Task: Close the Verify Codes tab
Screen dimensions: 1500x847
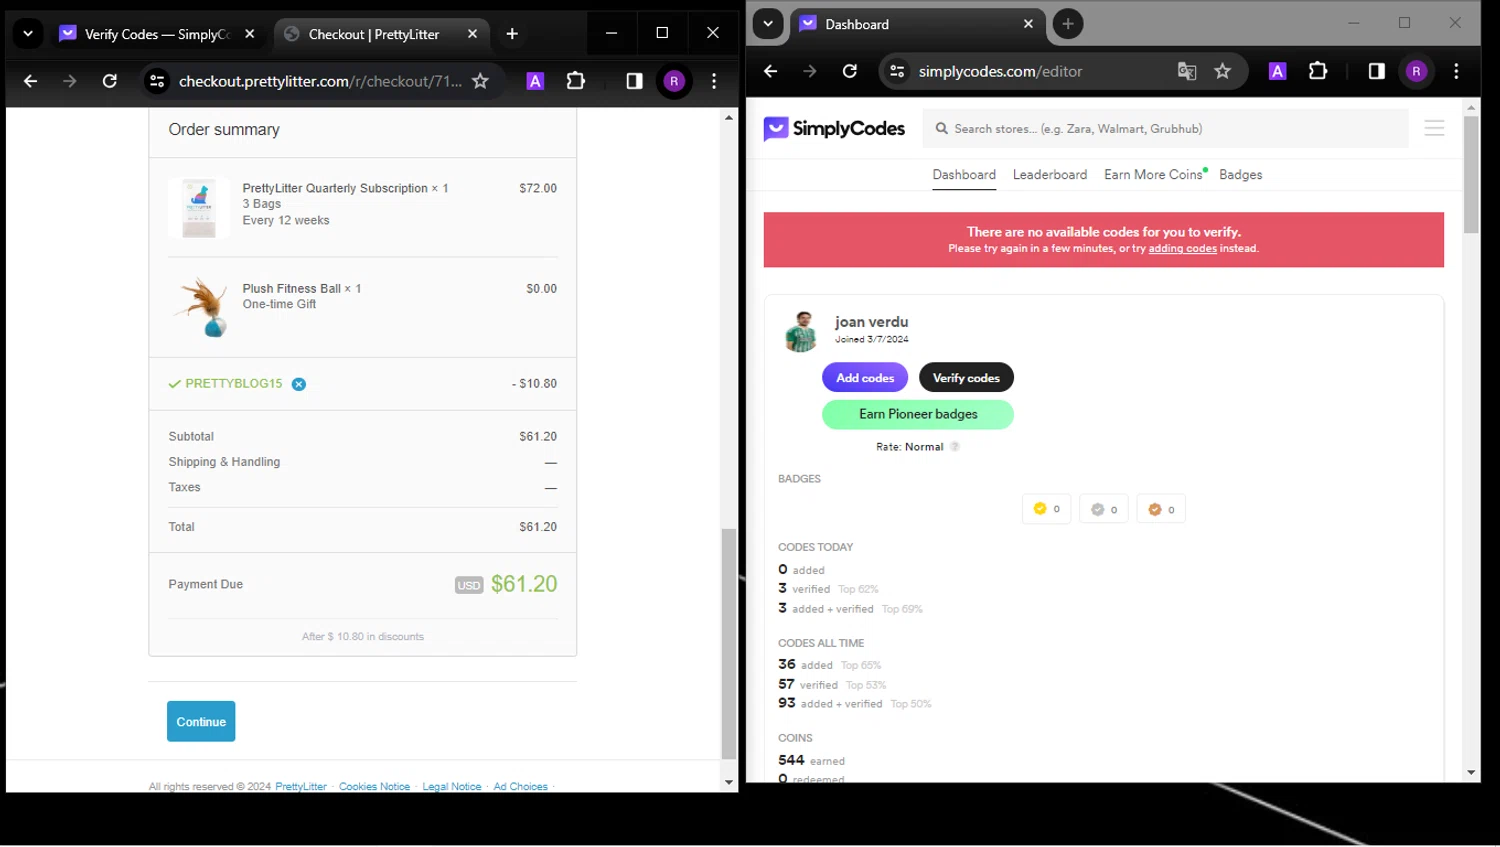Action: (250, 34)
